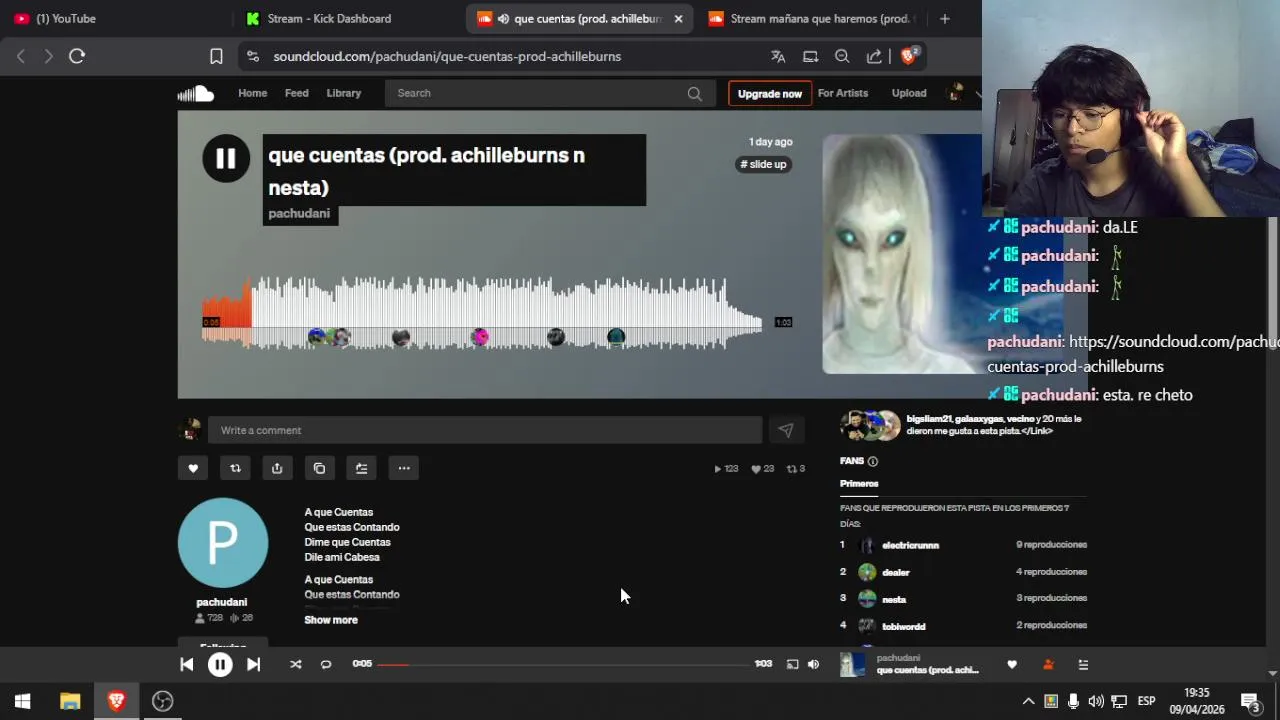This screenshot has width=1280, height=720.
Task: Open a new browser tab
Action: point(944,18)
